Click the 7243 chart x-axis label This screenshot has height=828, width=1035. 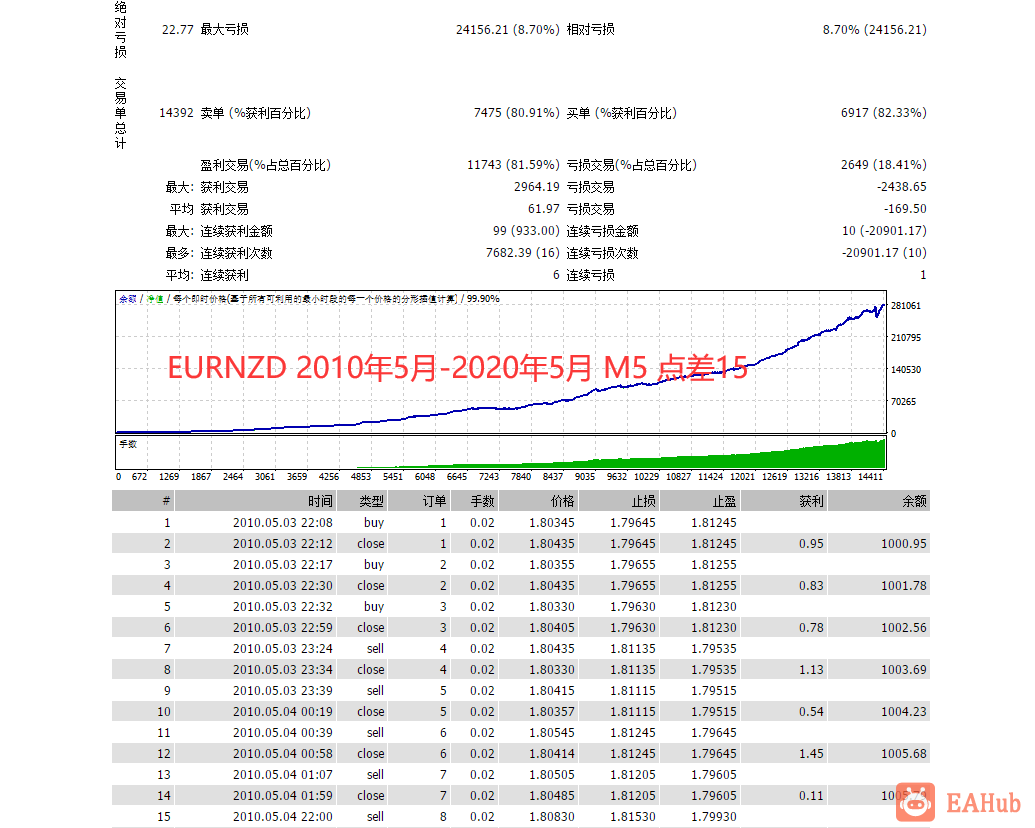[x=488, y=477]
